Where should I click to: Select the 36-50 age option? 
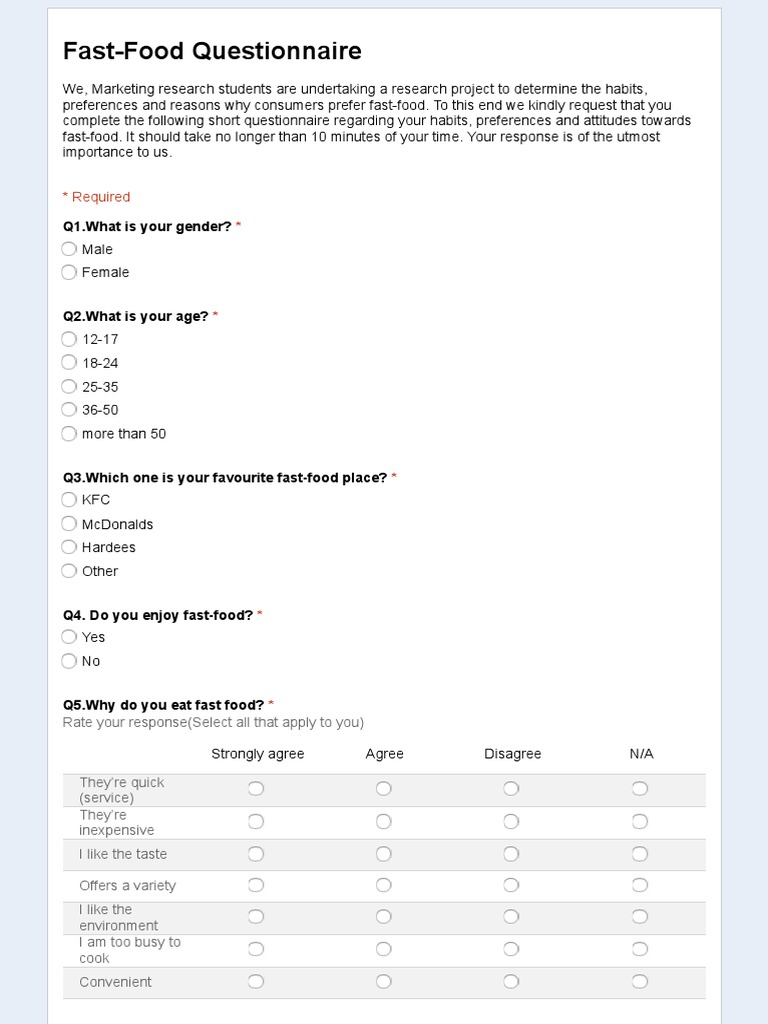[69, 409]
